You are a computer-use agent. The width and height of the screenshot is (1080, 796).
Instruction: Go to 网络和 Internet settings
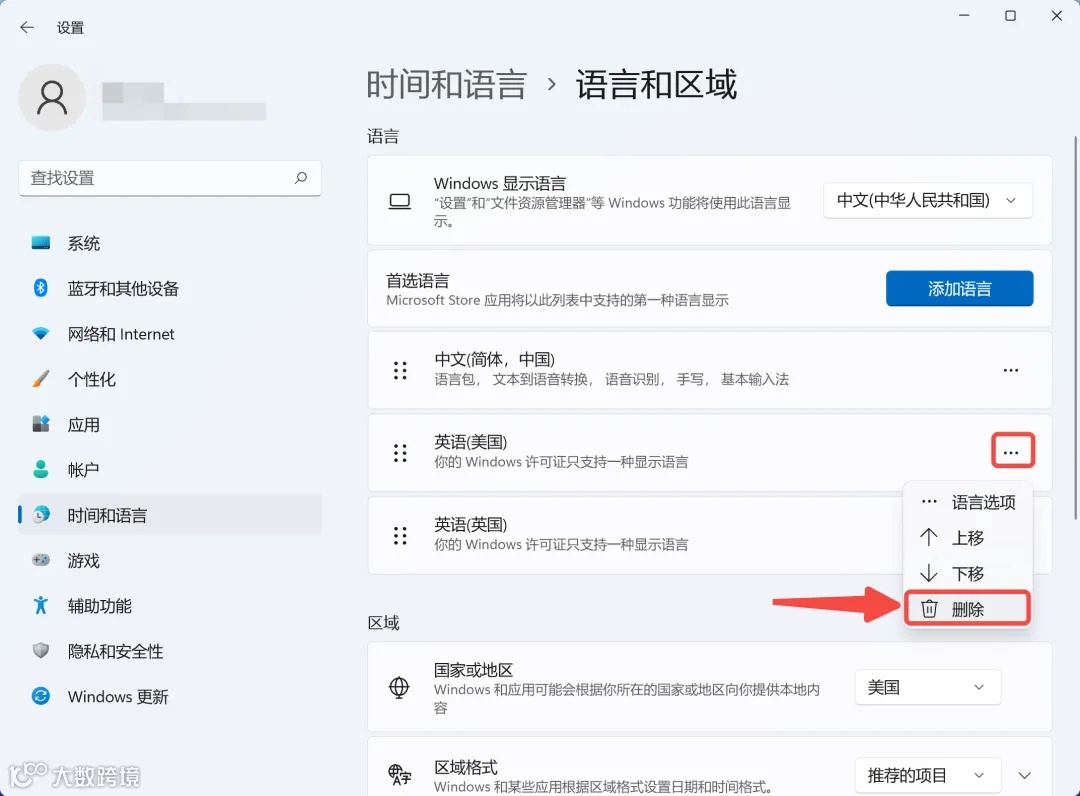point(170,334)
